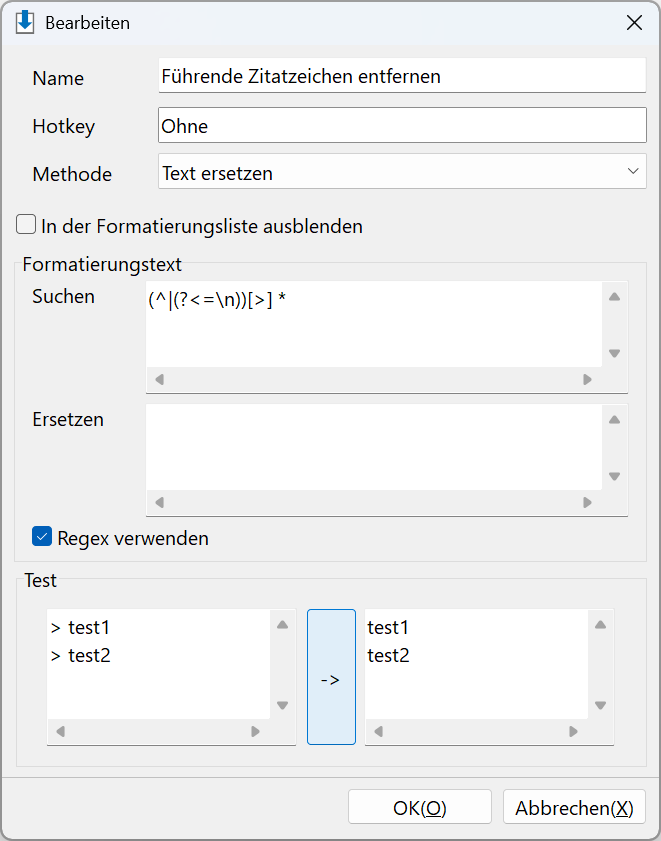Click inside the Suchen regex text area
The height and width of the screenshot is (841, 661).
[x=374, y=323]
